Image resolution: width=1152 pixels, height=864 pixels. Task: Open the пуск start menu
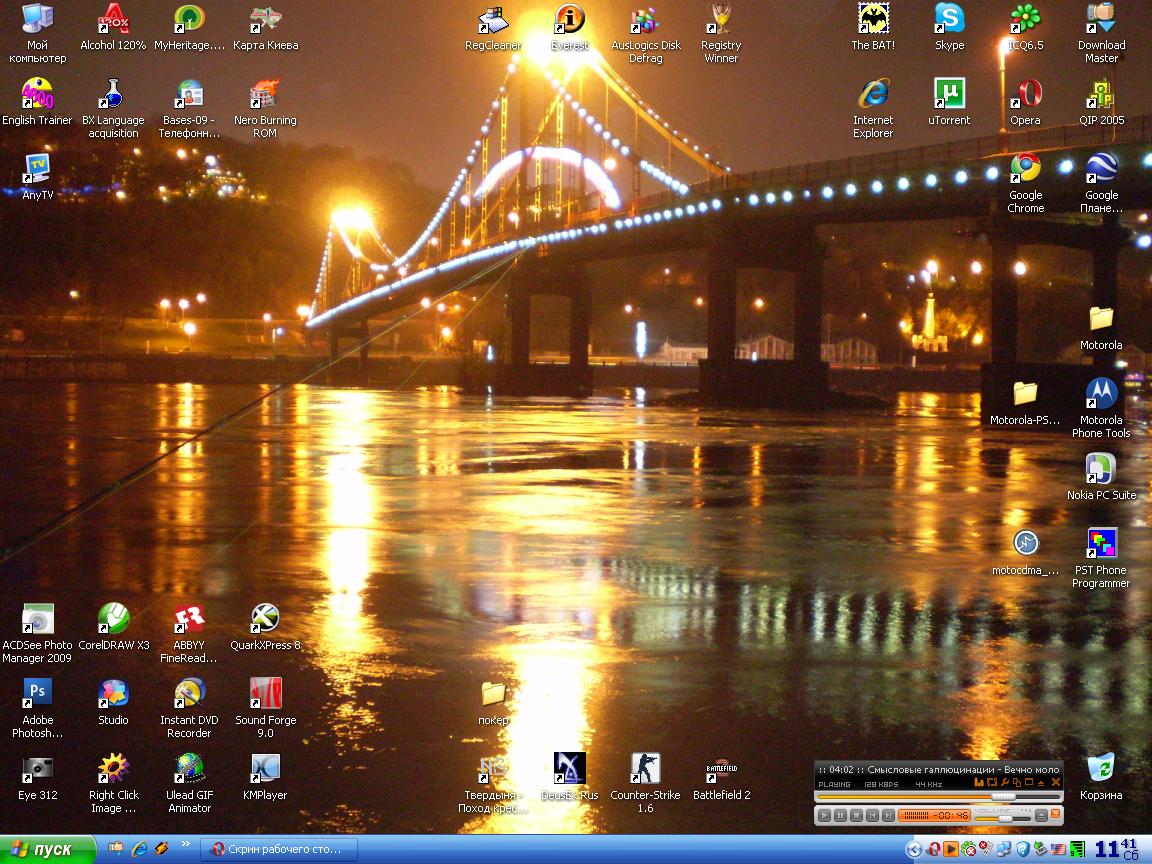pos(47,850)
